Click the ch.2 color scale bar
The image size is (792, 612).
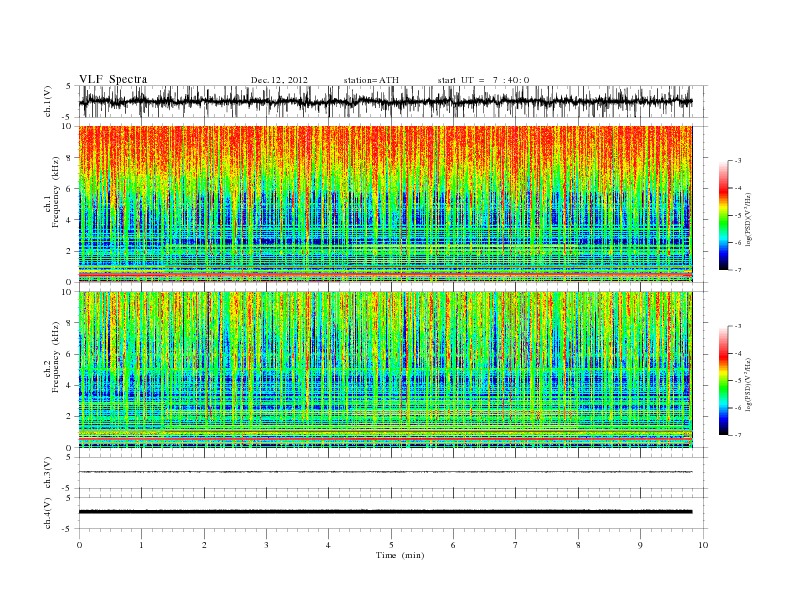tap(724, 380)
